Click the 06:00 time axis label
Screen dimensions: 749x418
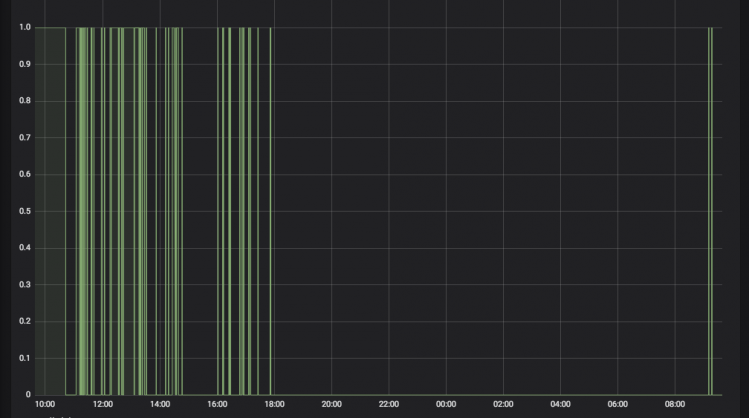click(618, 404)
